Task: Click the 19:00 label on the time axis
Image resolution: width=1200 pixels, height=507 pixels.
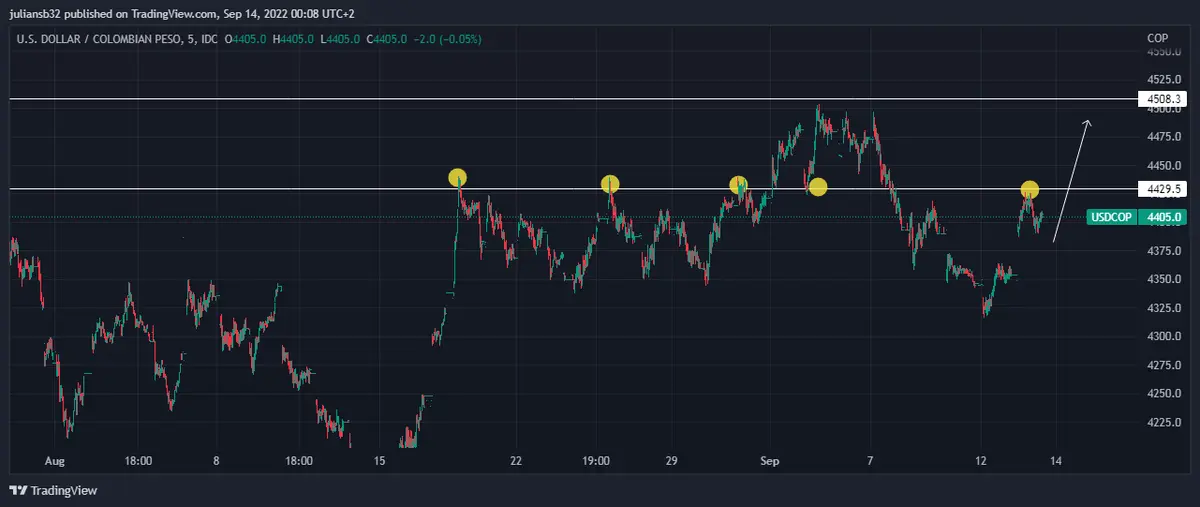Action: click(x=595, y=461)
